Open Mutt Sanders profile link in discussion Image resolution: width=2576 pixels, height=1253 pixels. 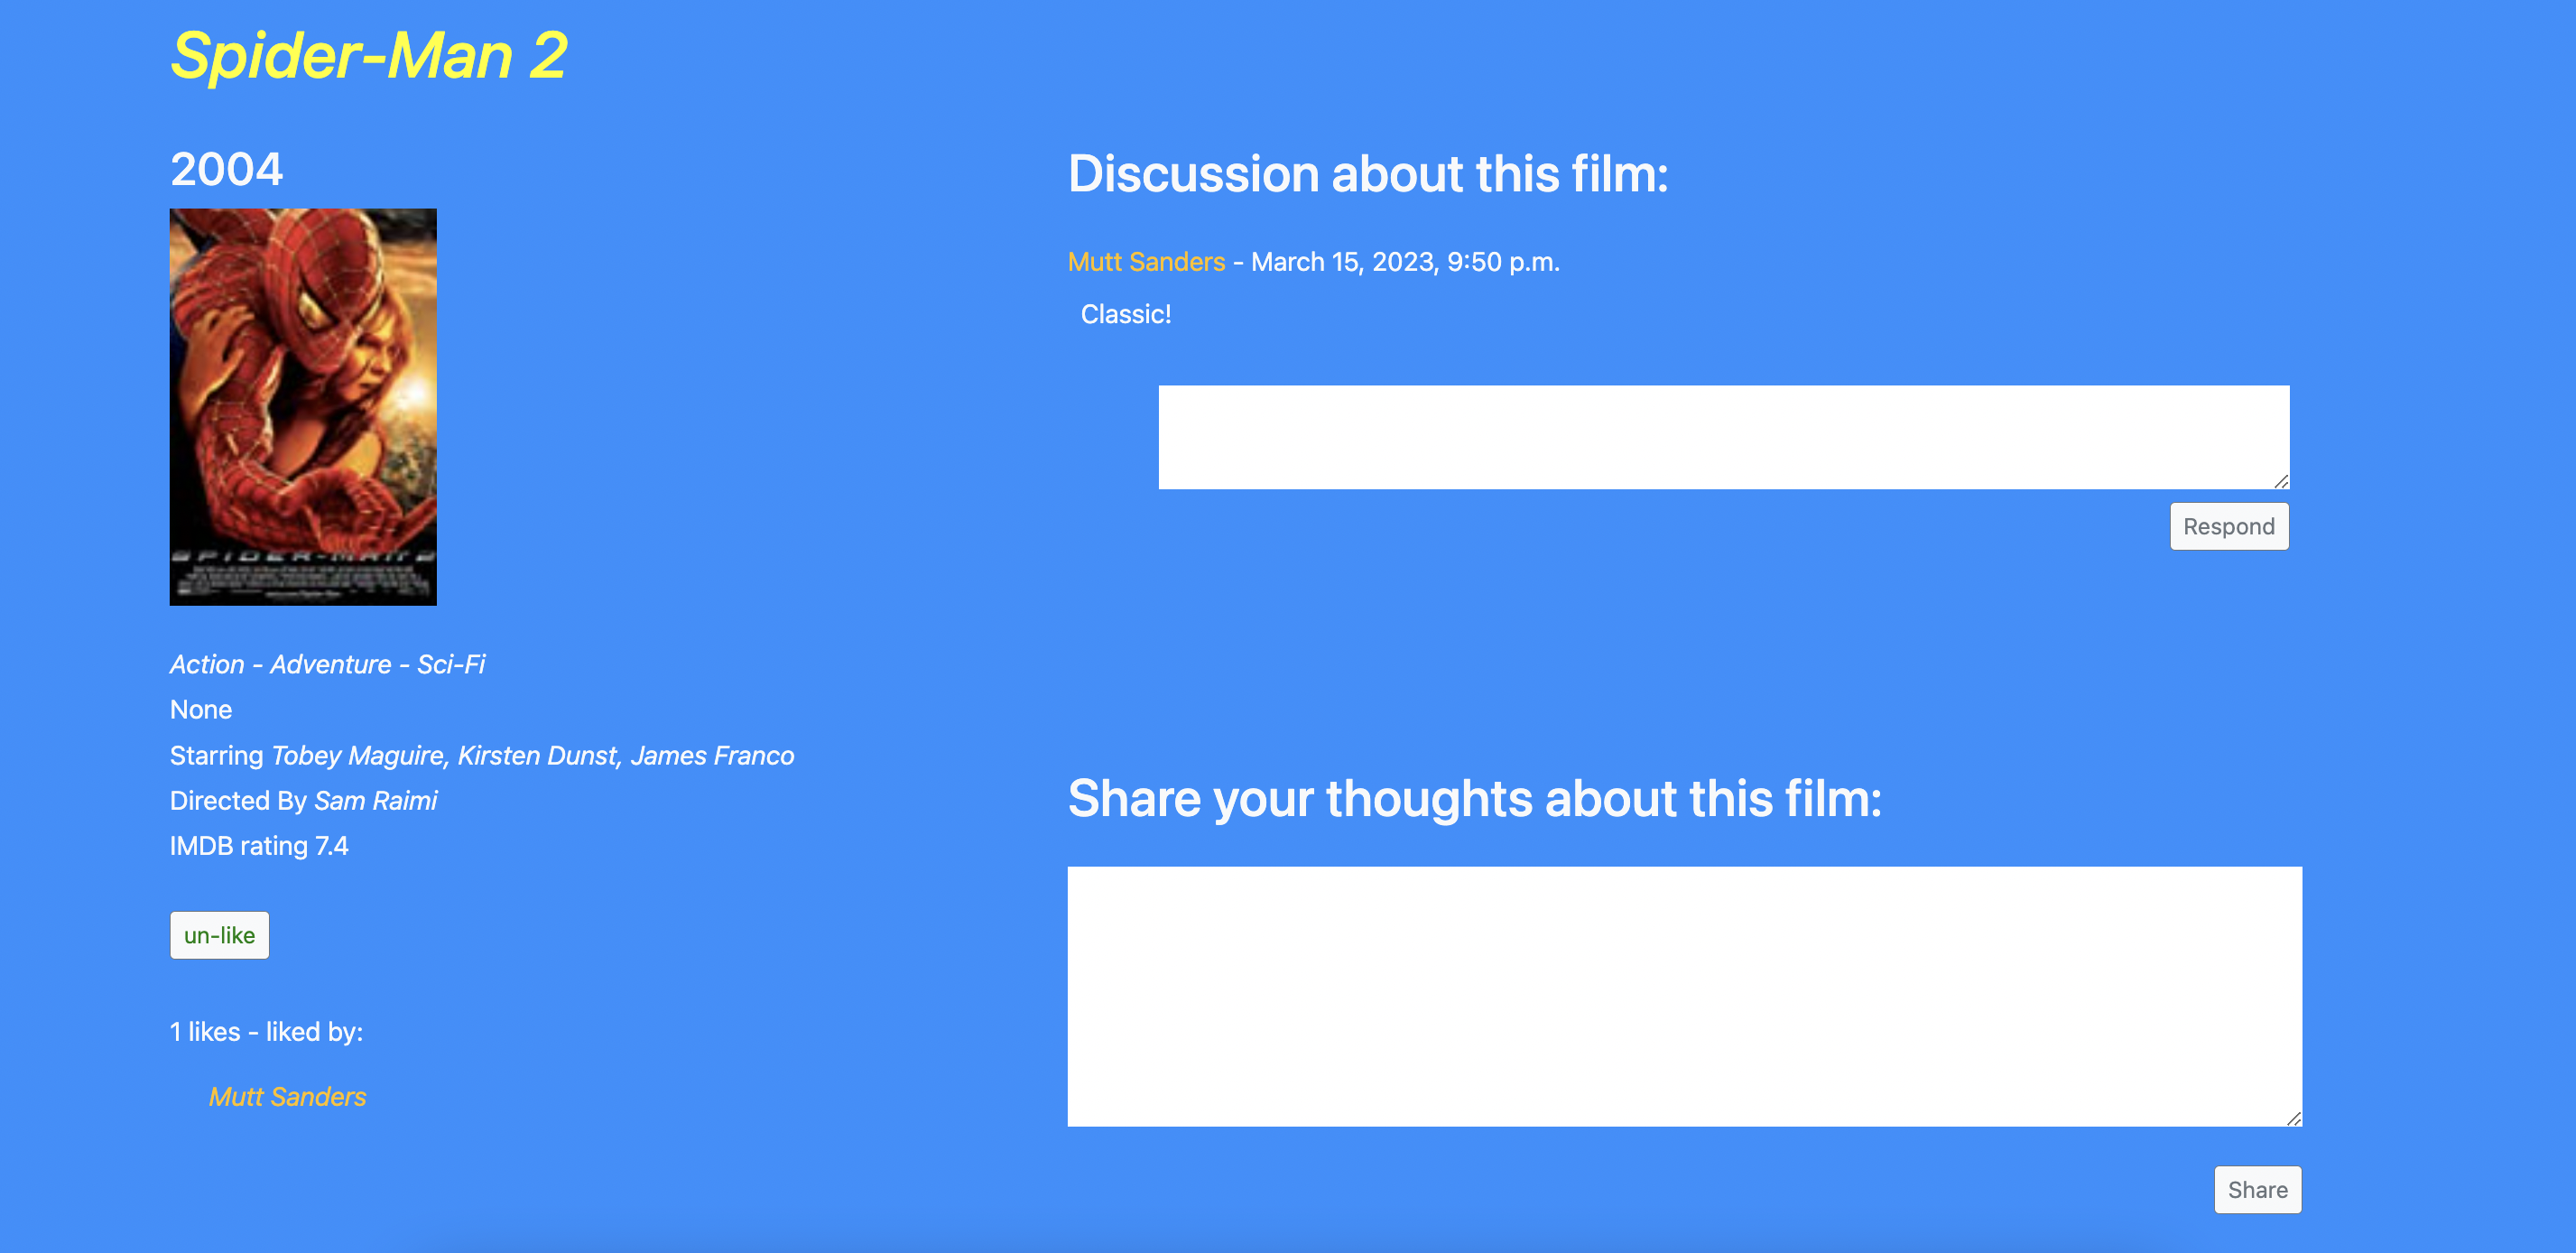coord(1146,261)
